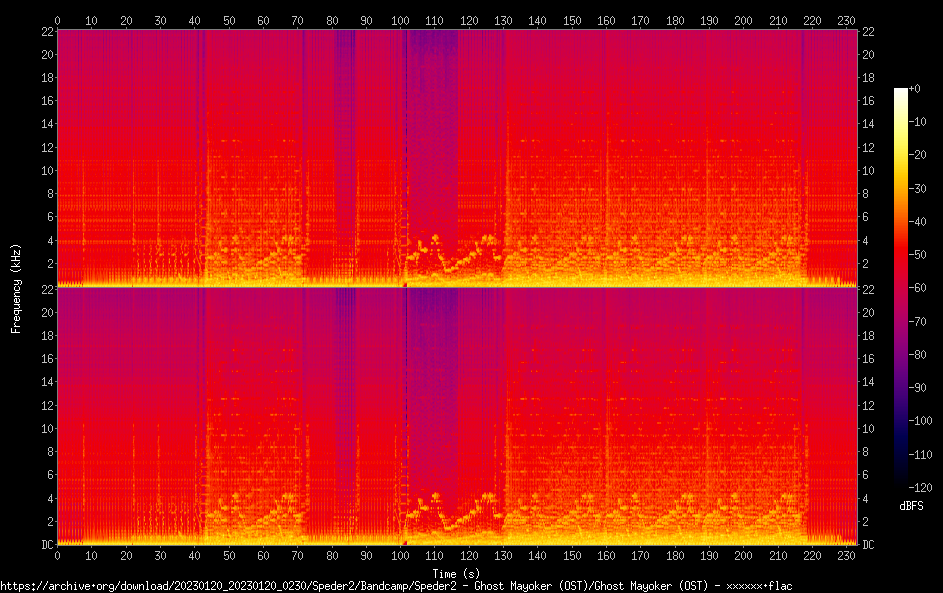Click the +0 label on the color scale
The width and height of the screenshot is (943, 593).
pos(914,89)
